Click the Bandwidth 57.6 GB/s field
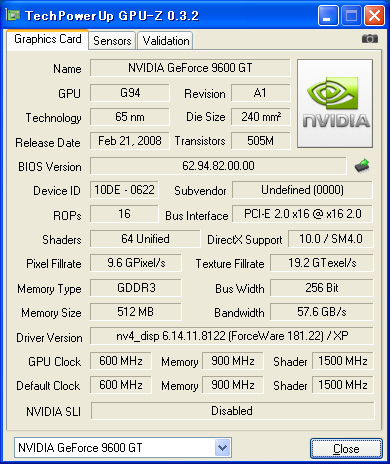 (x=322, y=312)
